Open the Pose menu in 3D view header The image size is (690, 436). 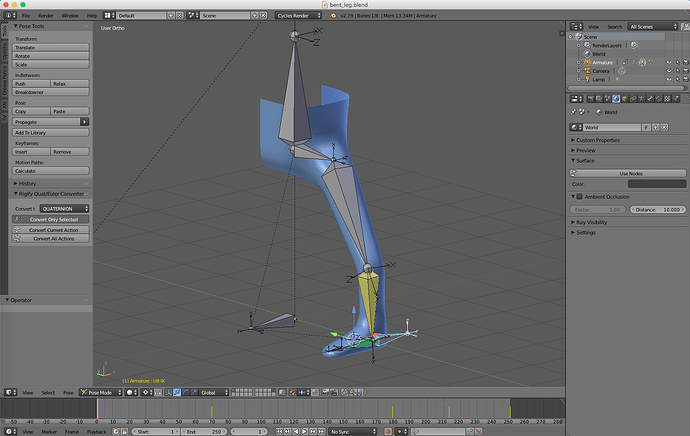pyautogui.click(x=68, y=392)
